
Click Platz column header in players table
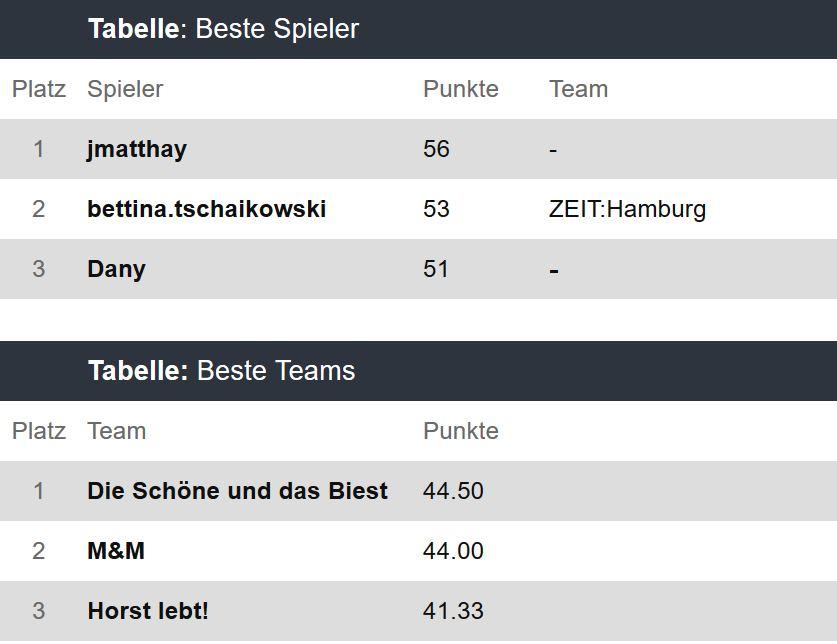pos(39,89)
